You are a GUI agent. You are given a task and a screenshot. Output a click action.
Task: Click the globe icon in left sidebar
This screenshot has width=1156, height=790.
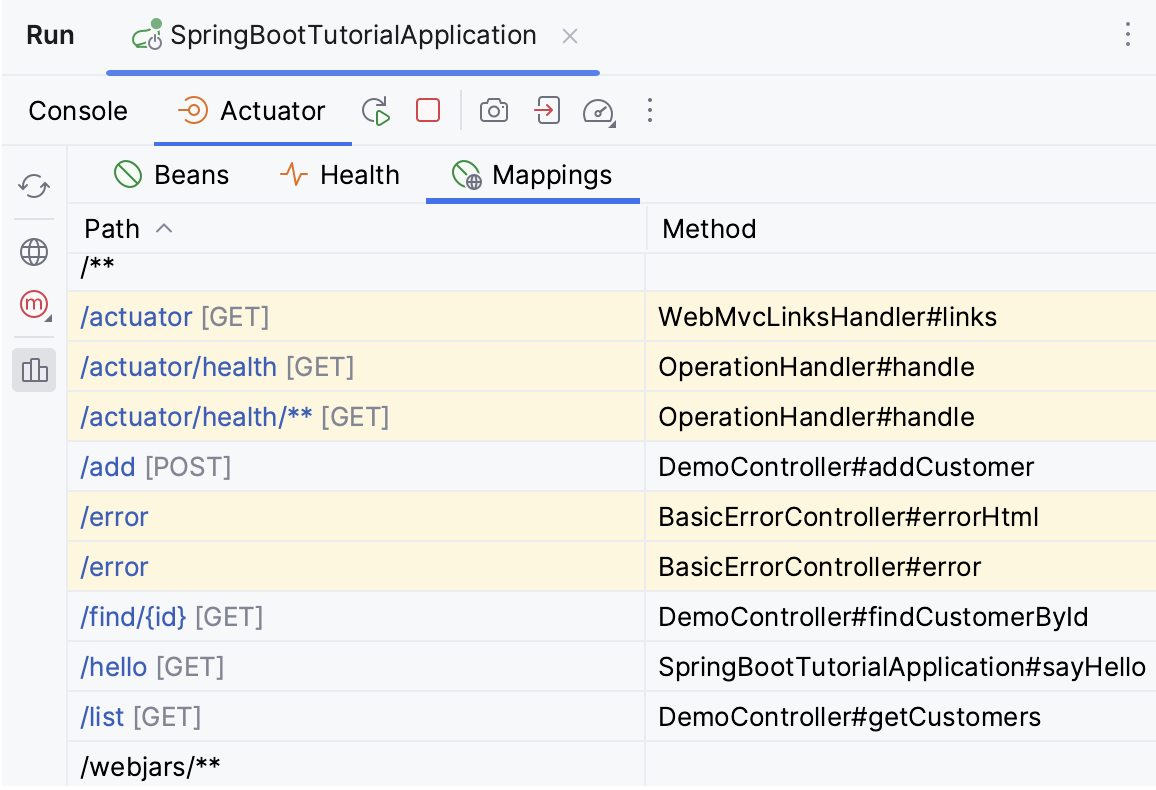[34, 252]
